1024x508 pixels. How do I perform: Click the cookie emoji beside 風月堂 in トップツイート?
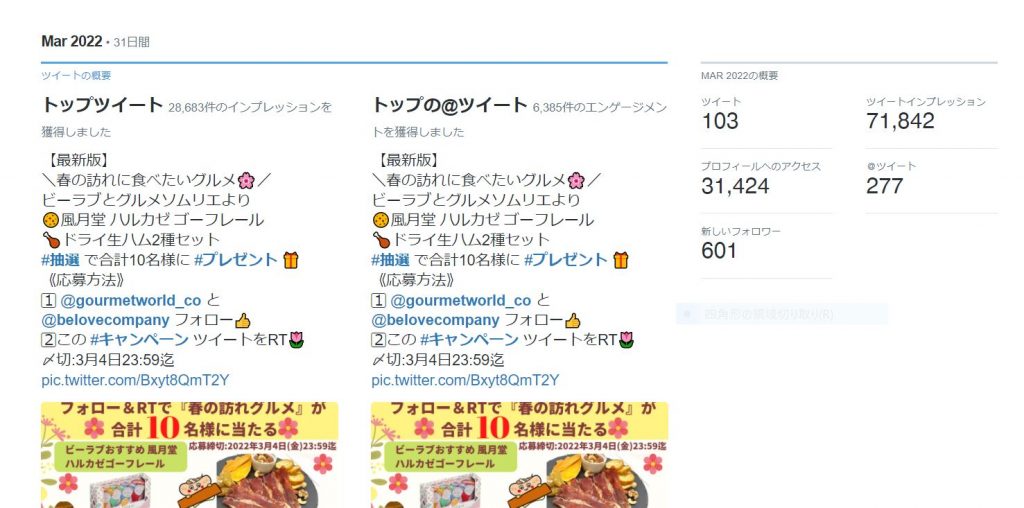(x=50, y=220)
